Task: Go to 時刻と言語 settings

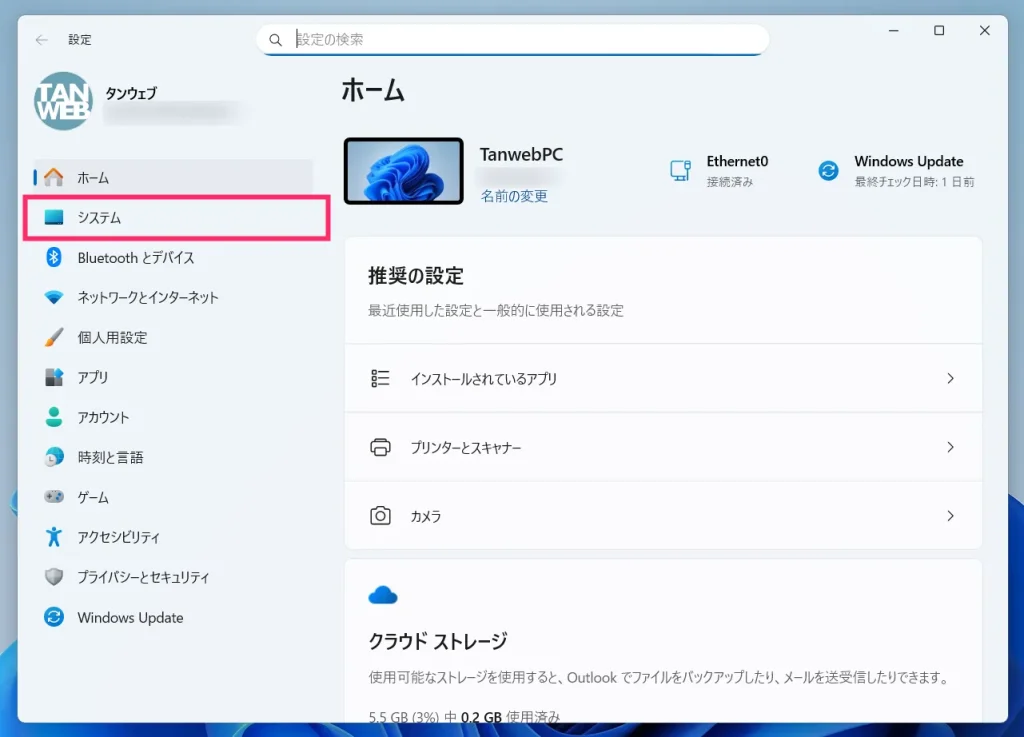Action: pos(173,457)
